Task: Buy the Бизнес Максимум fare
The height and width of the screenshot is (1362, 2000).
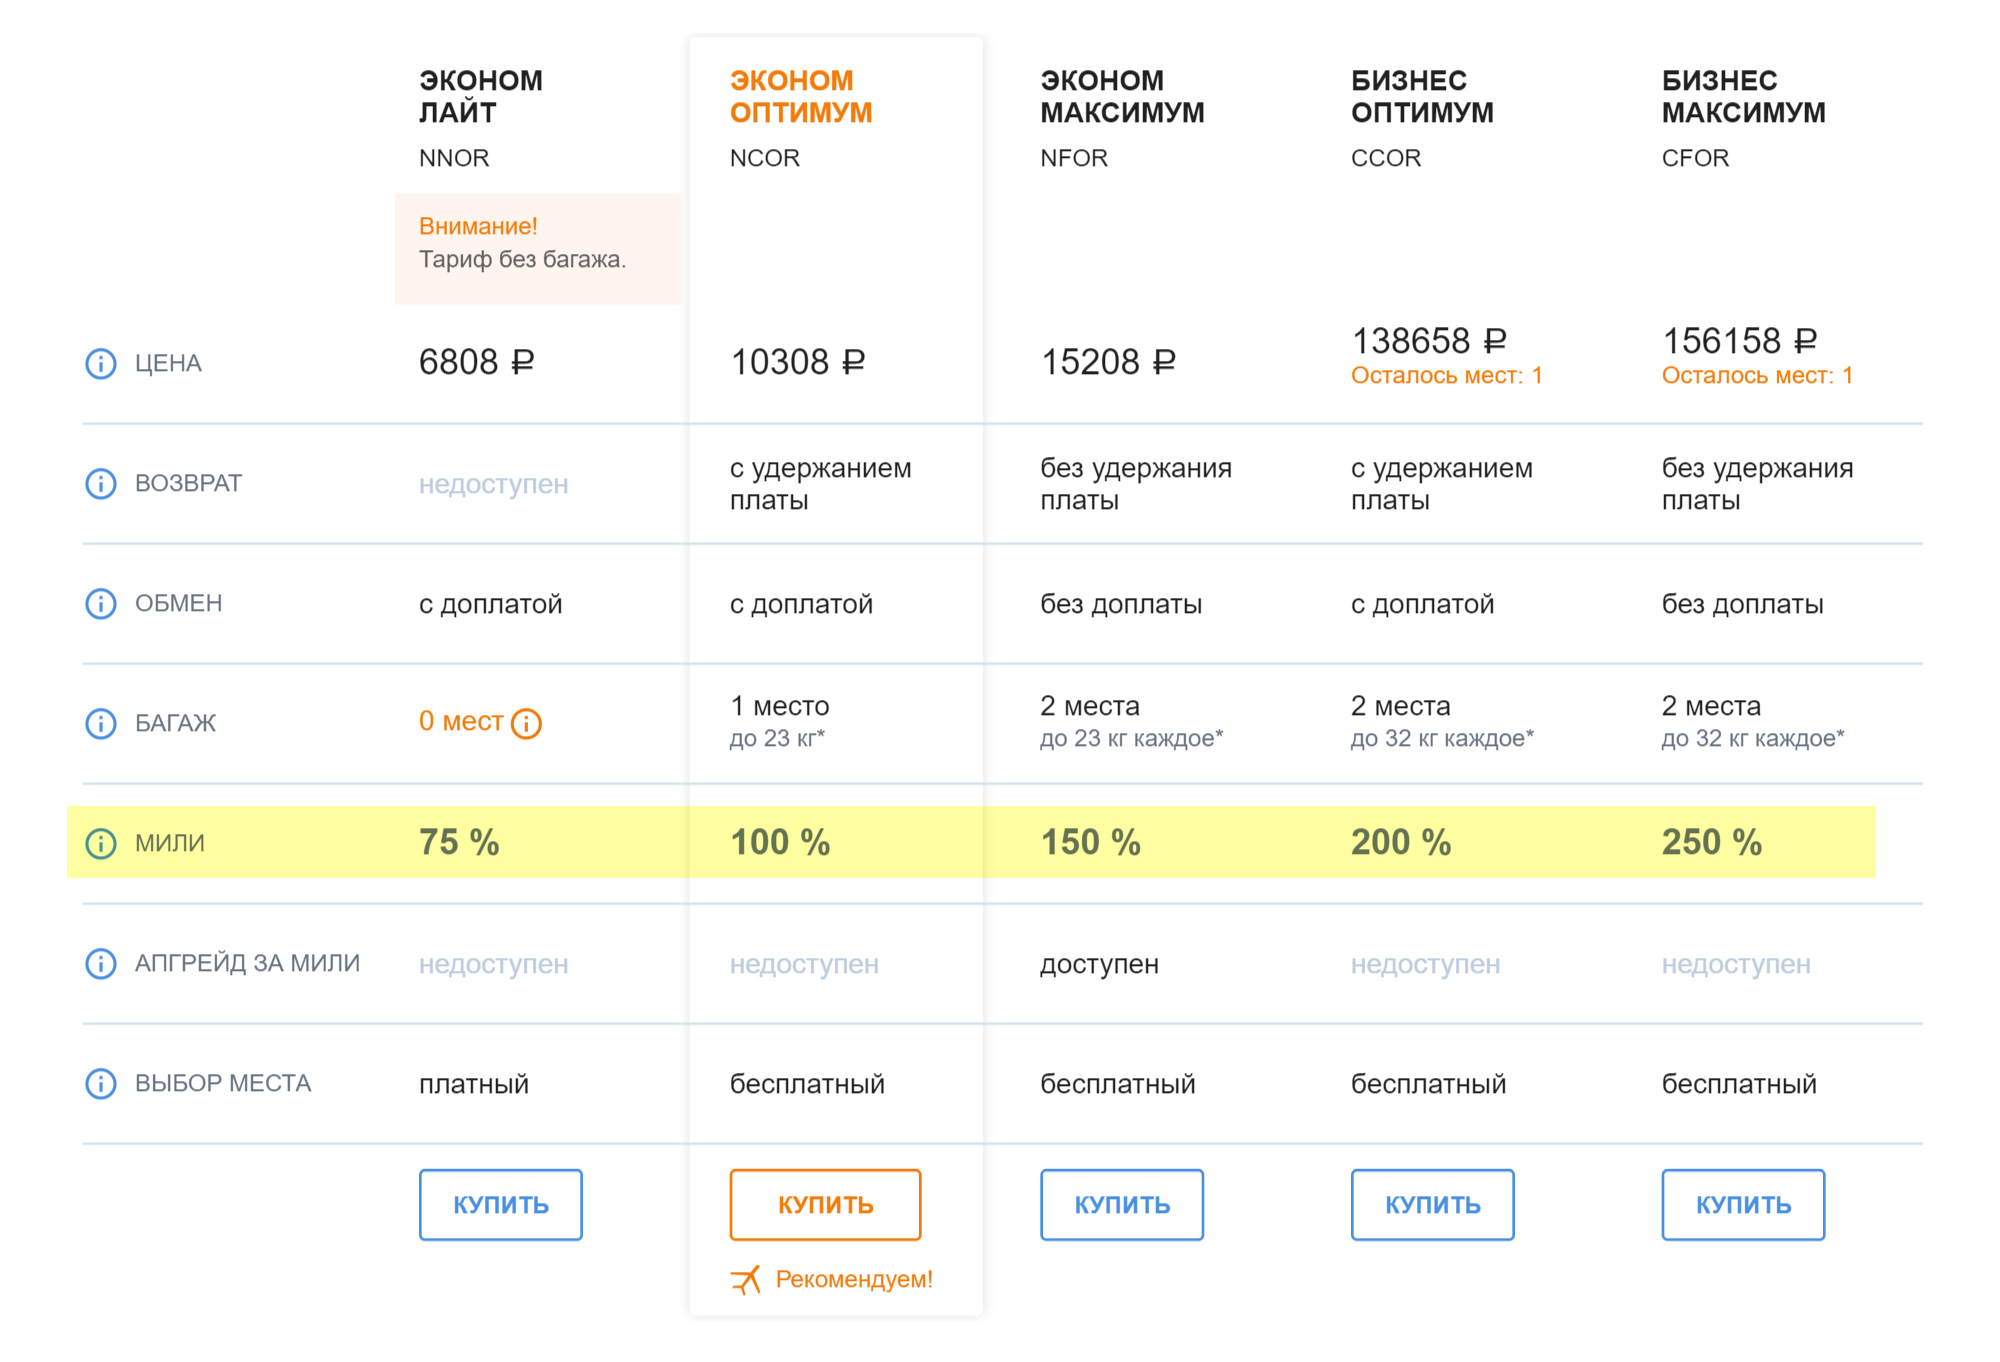Action: point(1743,1204)
